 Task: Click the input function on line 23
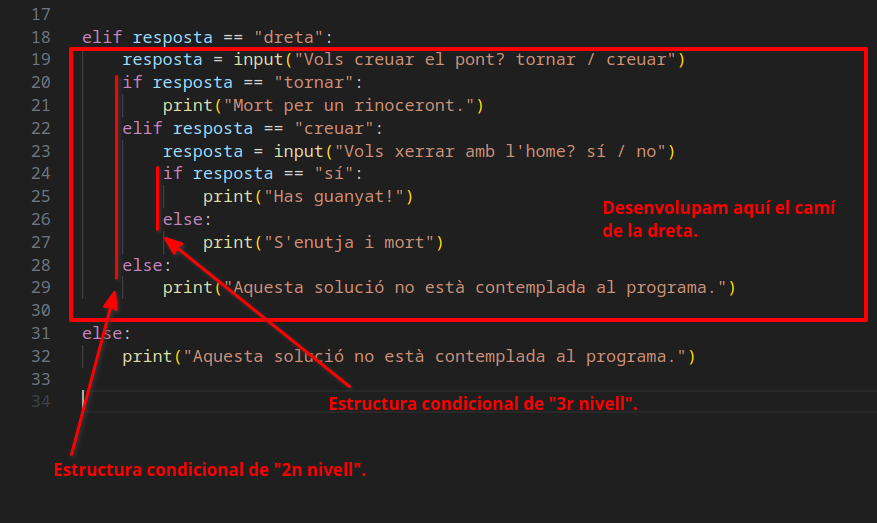(299, 152)
